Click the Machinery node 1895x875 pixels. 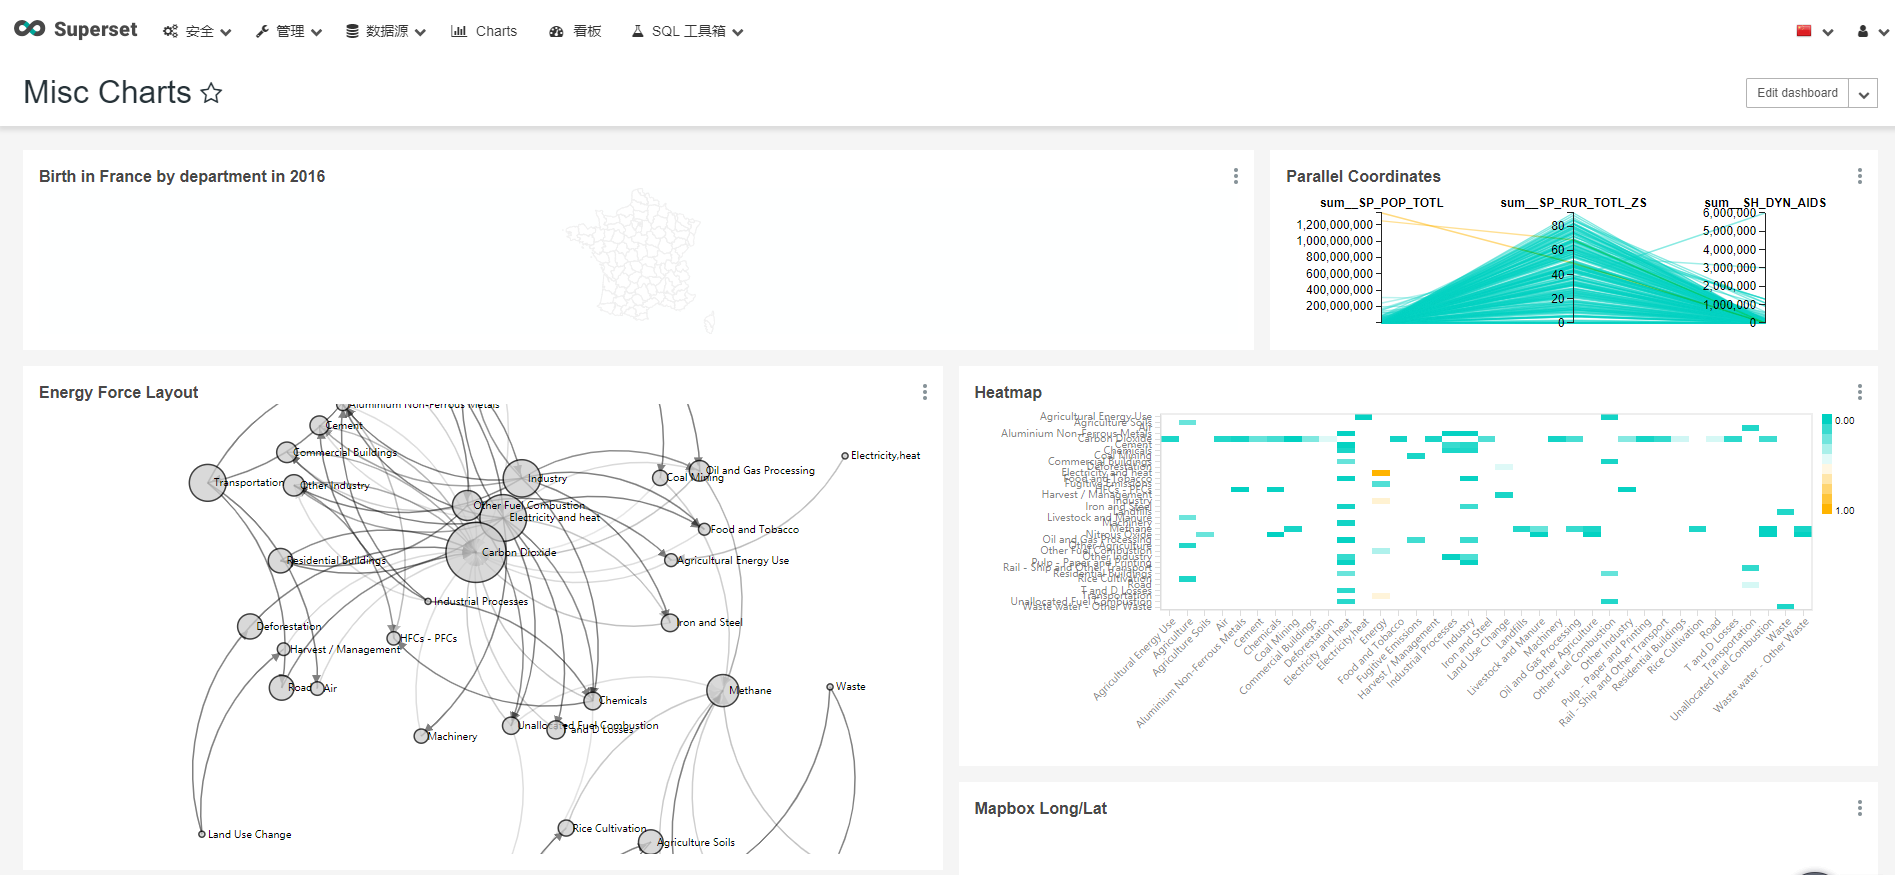[x=421, y=736]
